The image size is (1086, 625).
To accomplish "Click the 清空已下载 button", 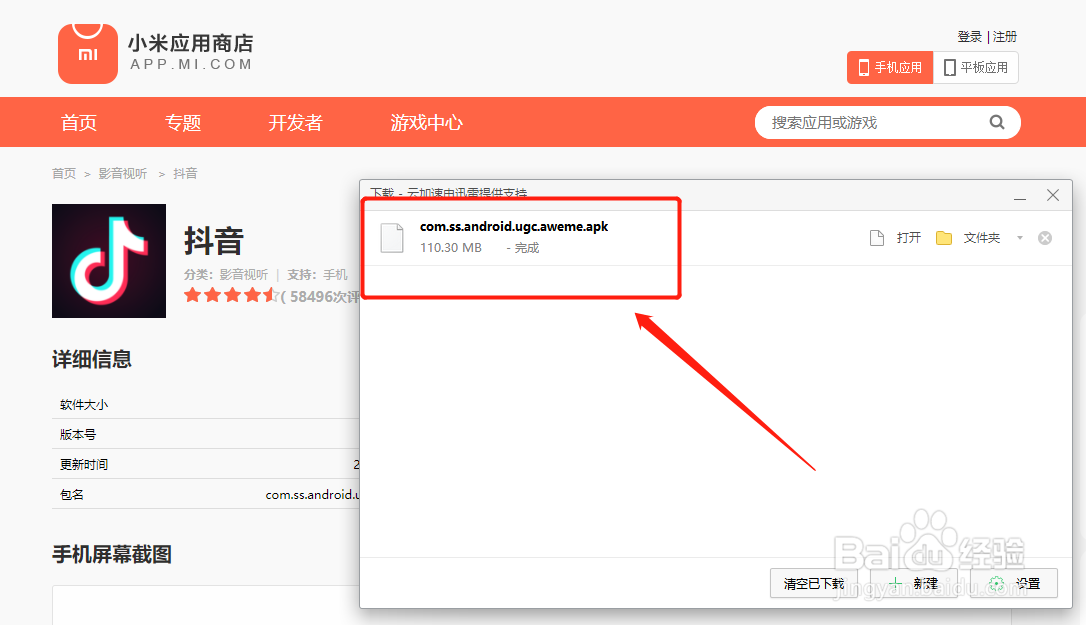I will [x=814, y=583].
